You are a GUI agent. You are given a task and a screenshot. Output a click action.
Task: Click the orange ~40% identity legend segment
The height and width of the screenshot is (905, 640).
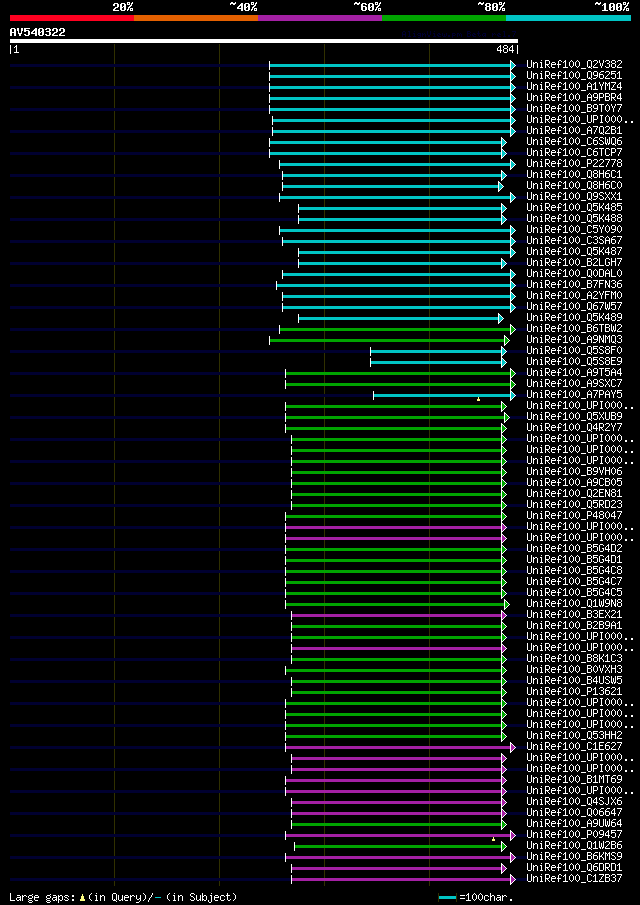(196, 18)
